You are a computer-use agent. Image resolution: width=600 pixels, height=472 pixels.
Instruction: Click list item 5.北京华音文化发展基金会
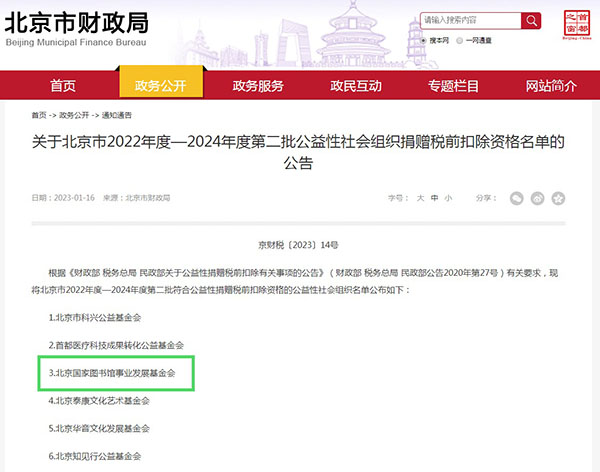coord(99,428)
